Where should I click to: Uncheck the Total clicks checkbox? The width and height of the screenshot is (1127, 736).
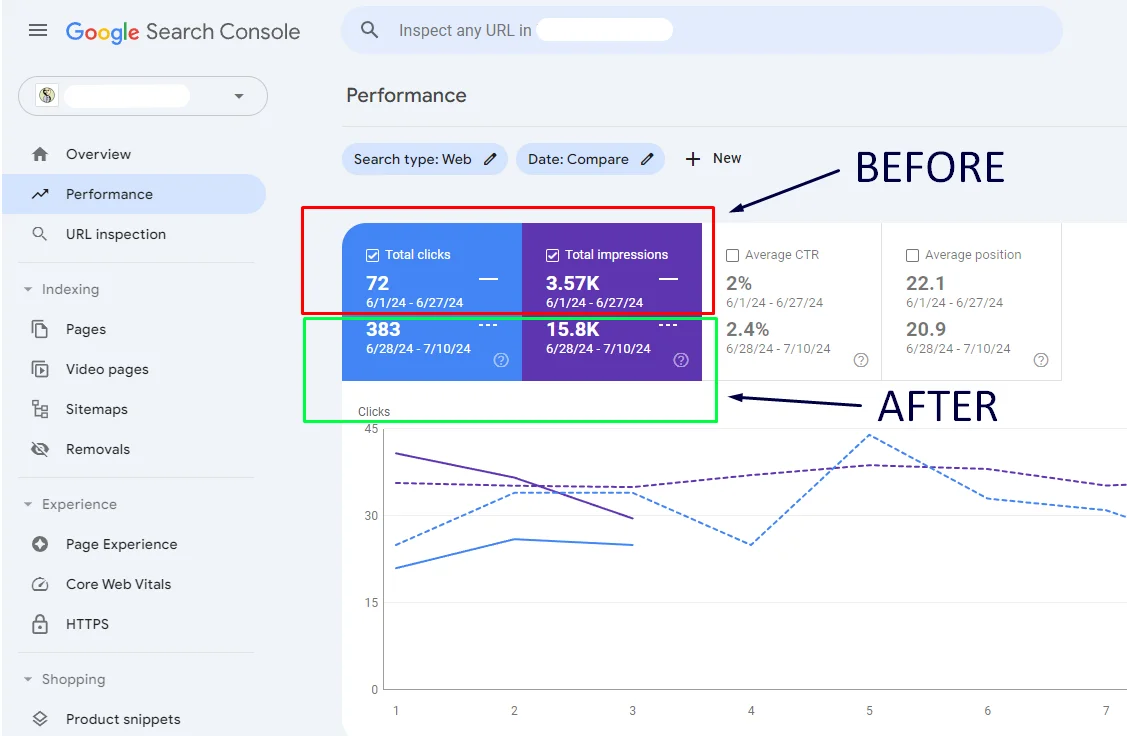pos(372,255)
